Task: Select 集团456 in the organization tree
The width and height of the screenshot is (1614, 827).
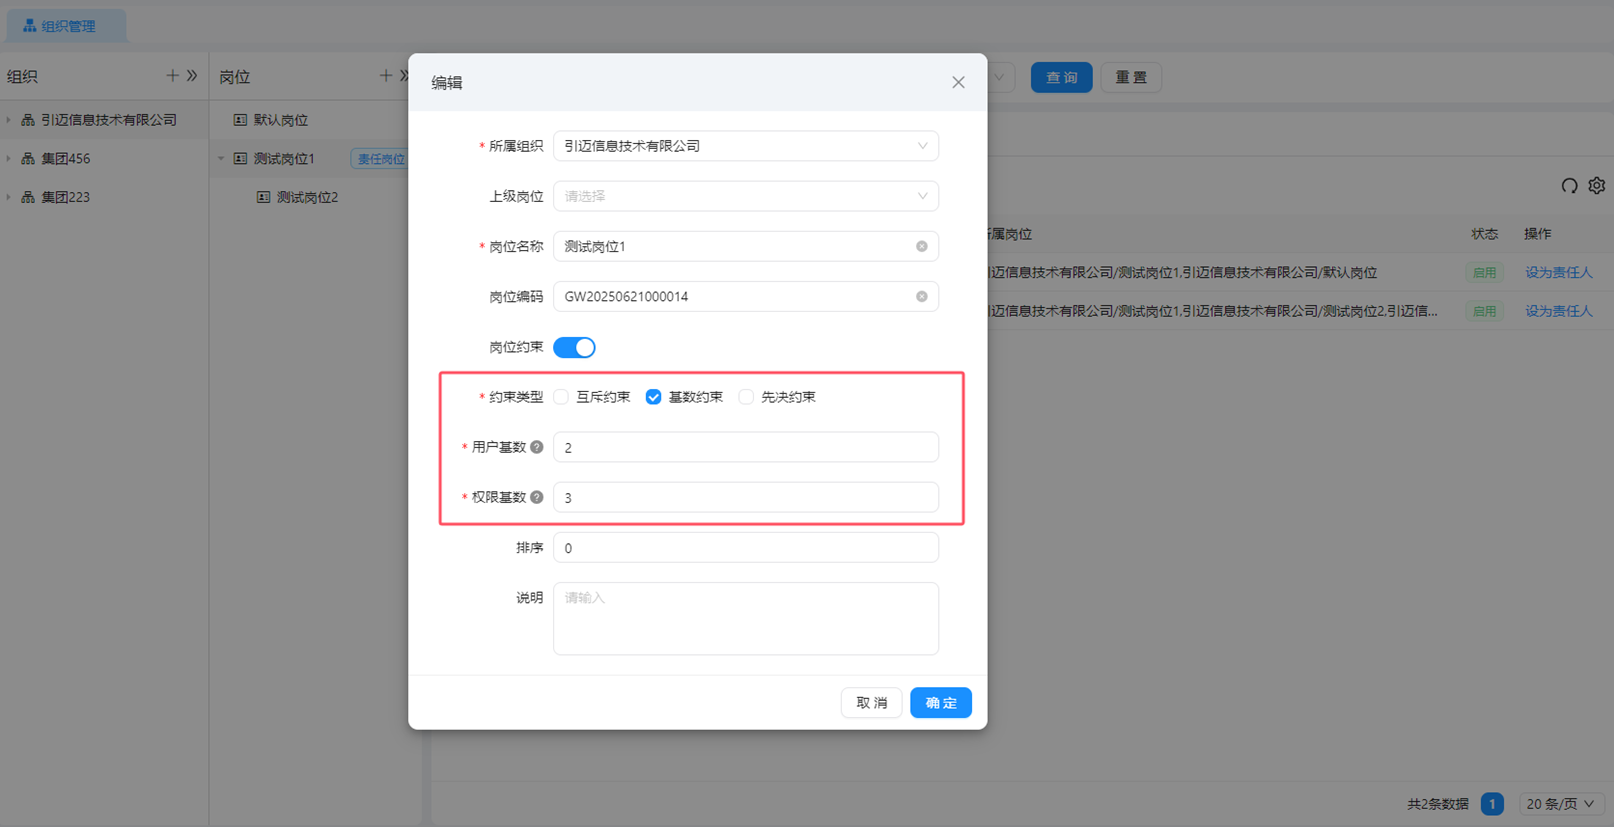Action: click(66, 158)
